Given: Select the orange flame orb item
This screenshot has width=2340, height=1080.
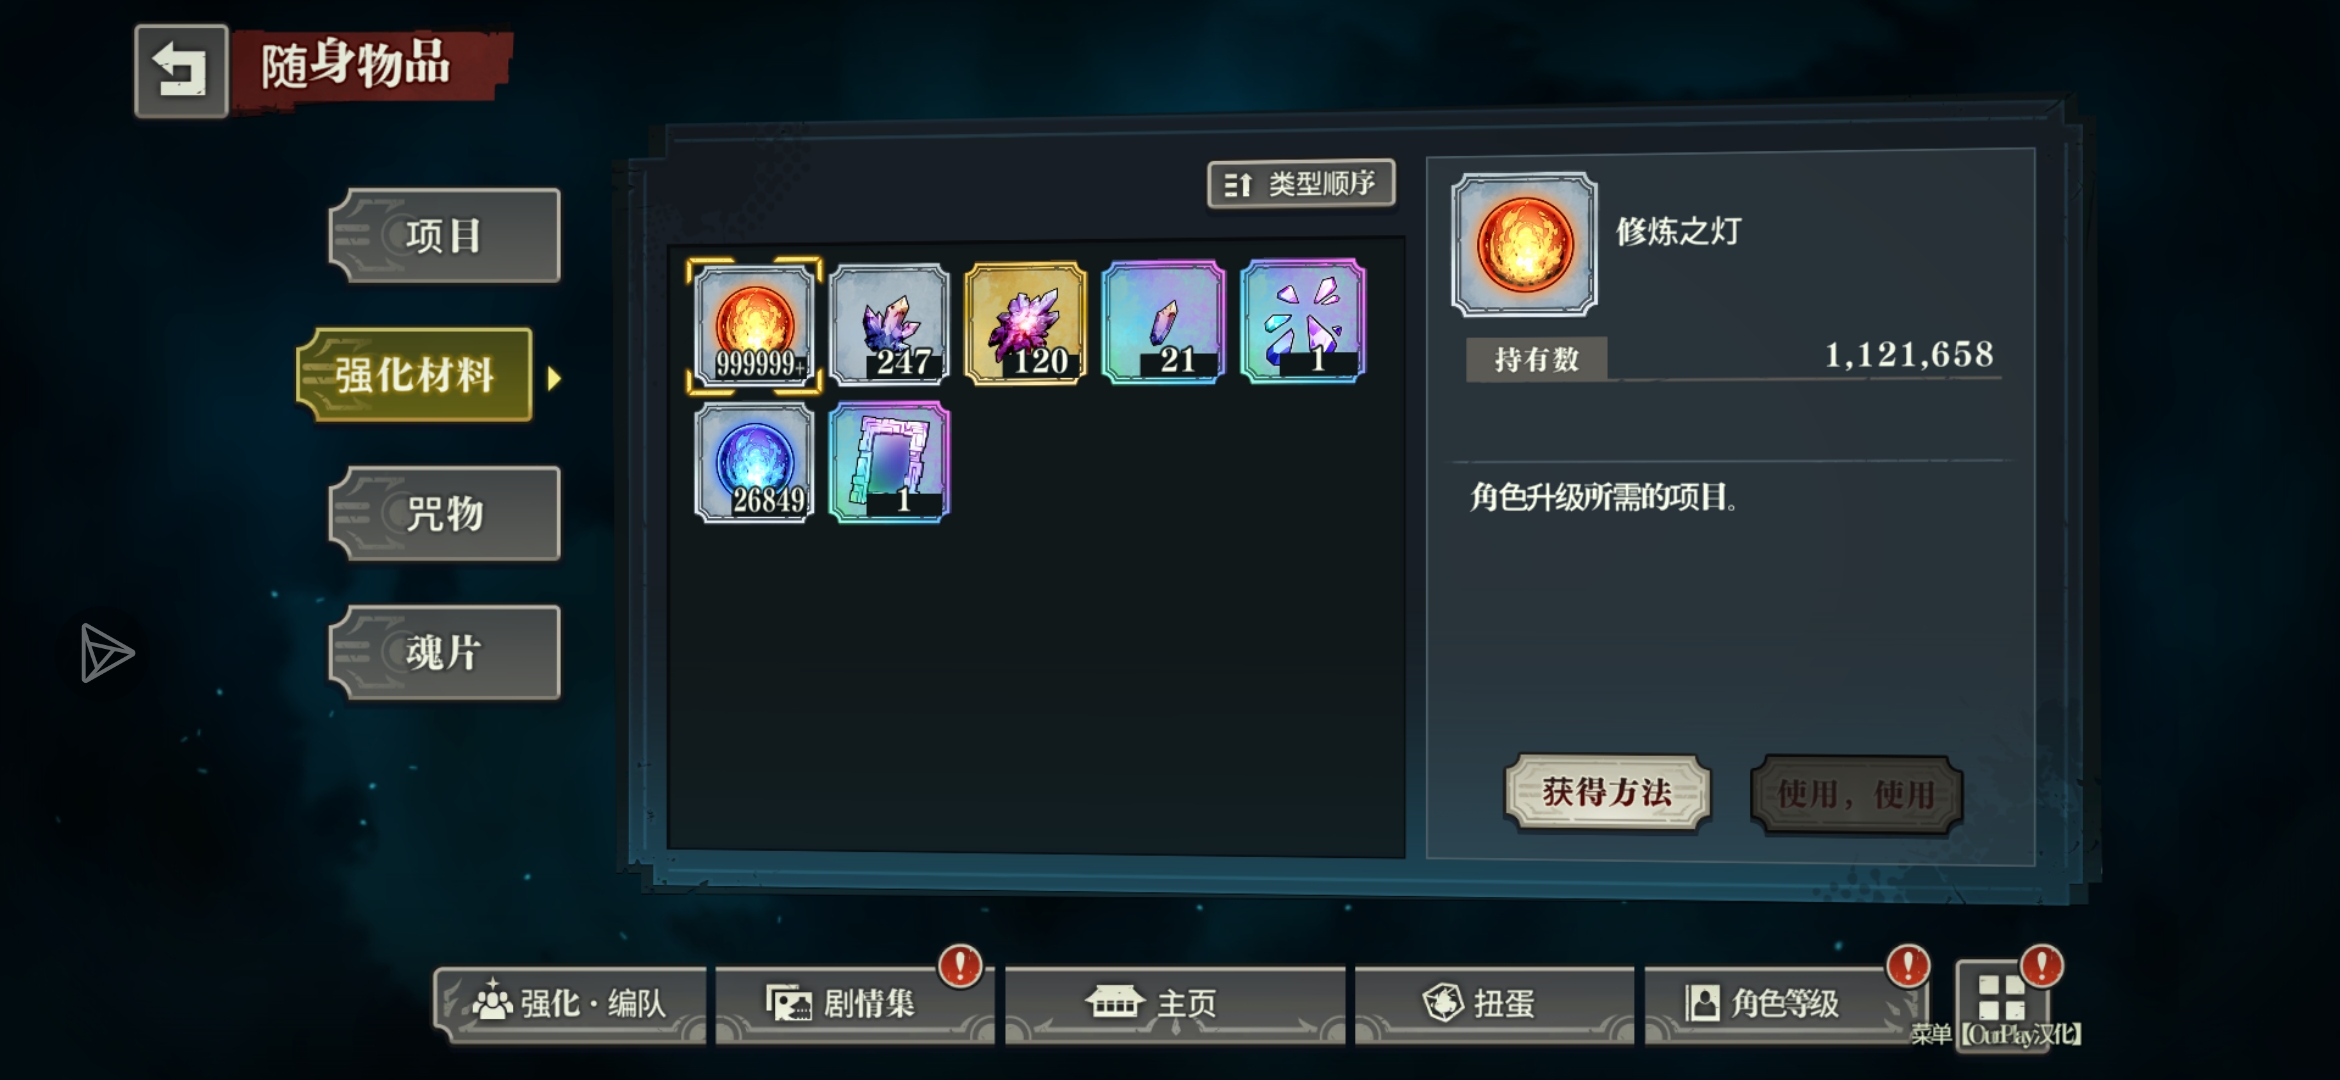Looking at the screenshot, I should coord(754,324).
